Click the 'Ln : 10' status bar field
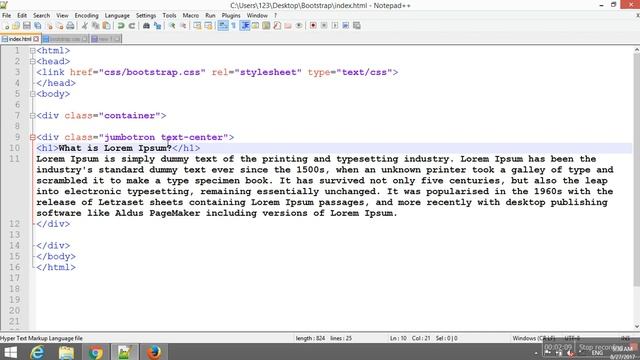Viewport: 640px width, 360px height. coord(398,338)
